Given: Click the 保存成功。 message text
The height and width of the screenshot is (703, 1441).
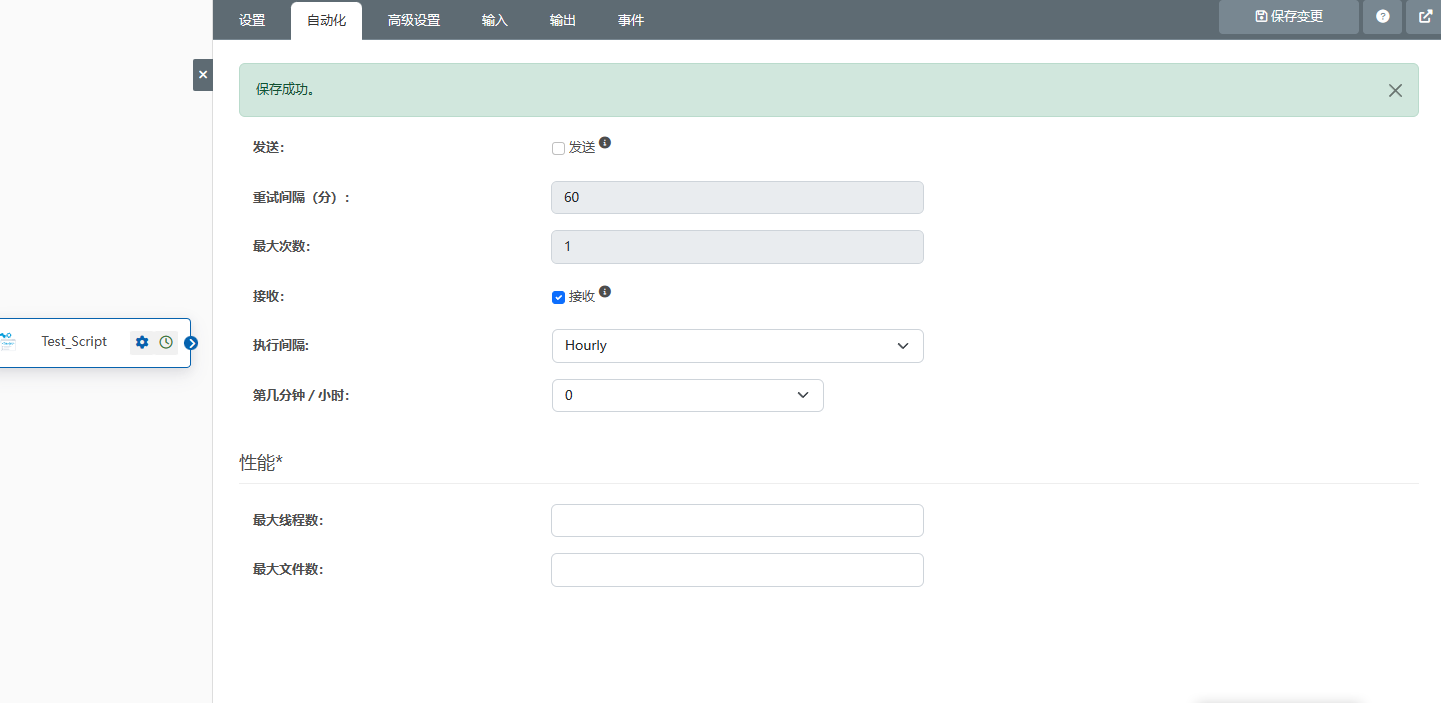Looking at the screenshot, I should click(286, 90).
